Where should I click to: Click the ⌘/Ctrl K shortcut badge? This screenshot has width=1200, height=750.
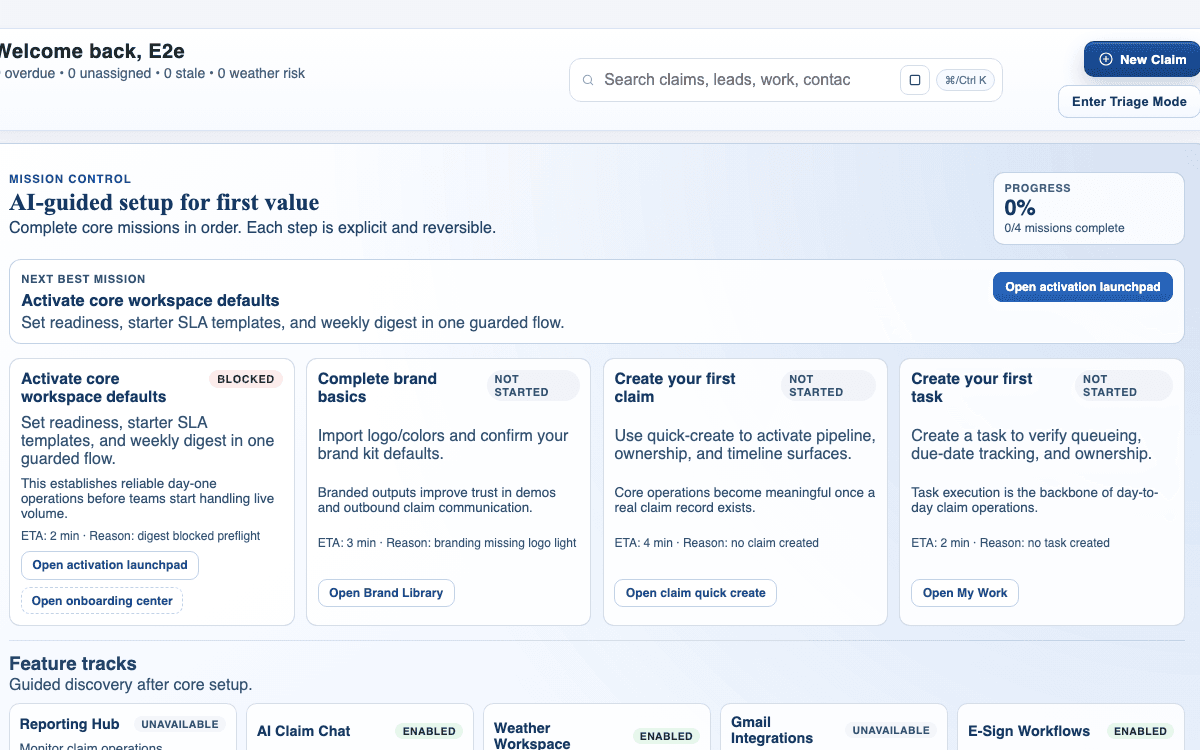(965, 79)
